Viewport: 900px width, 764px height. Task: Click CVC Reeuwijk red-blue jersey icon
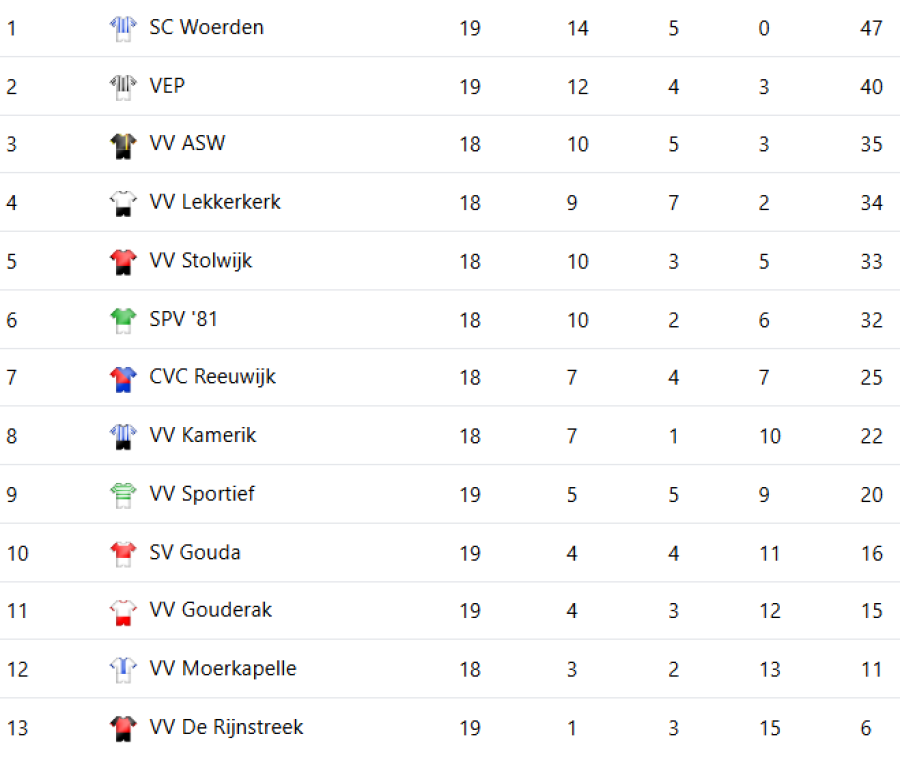[122, 378]
